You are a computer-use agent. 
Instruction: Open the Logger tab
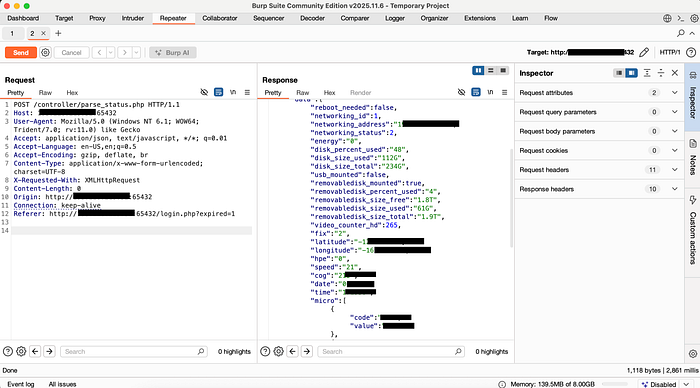click(395, 18)
